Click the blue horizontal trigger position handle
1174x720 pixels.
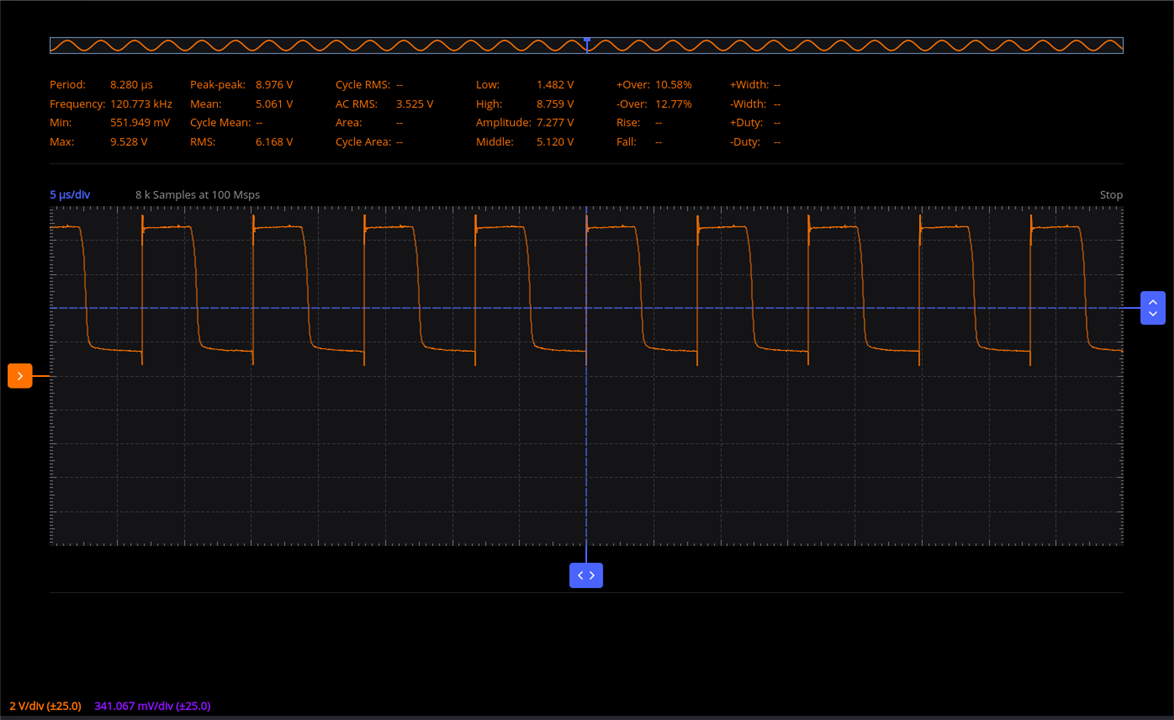[x=586, y=575]
